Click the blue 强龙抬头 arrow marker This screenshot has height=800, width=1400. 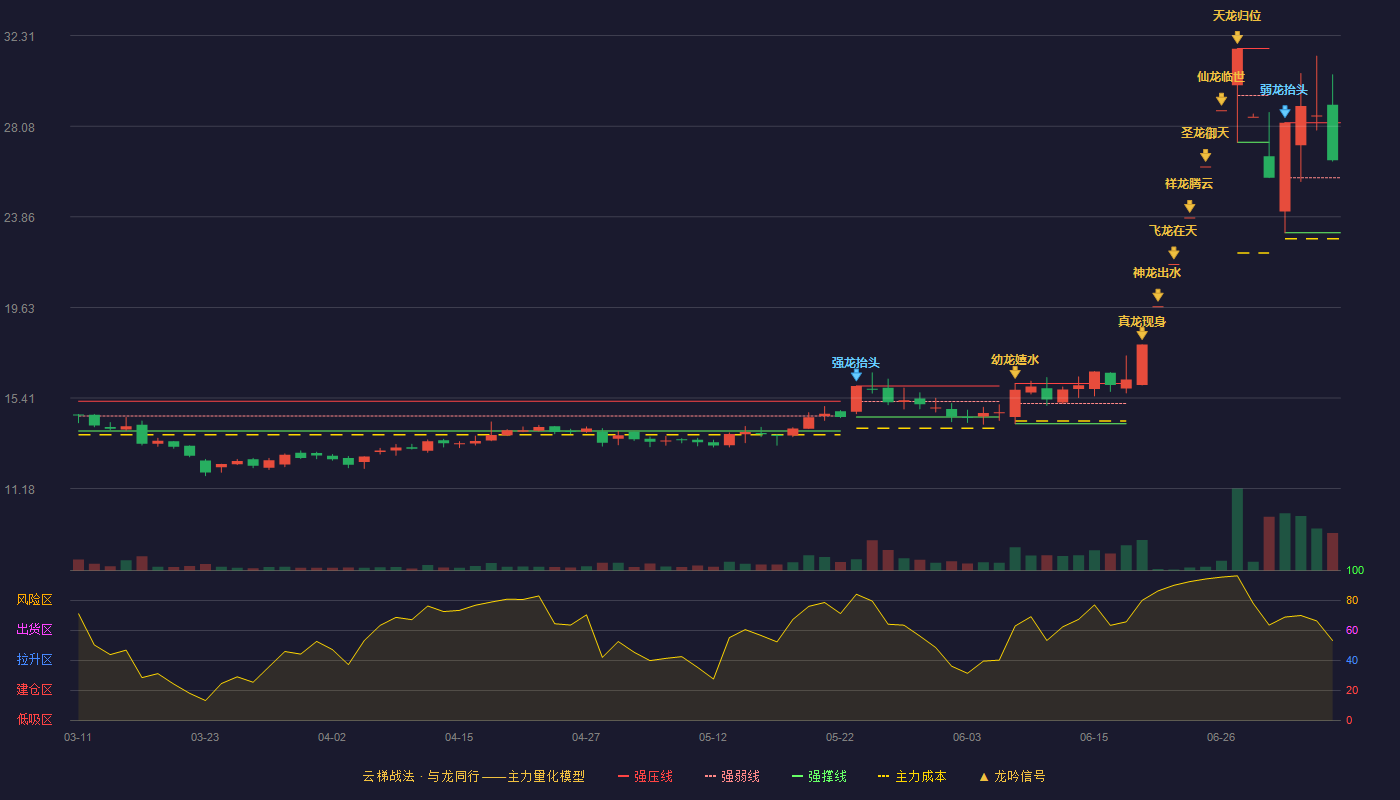(x=856, y=375)
